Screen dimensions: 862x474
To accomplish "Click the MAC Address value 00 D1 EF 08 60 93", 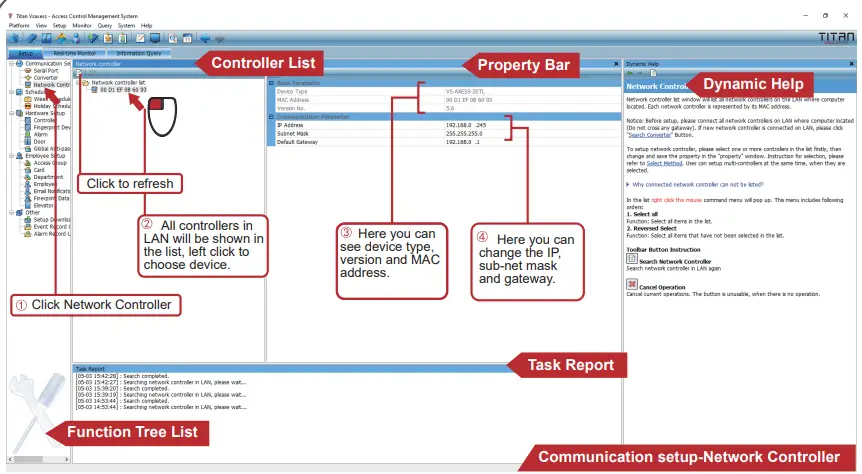I will 469,100.
